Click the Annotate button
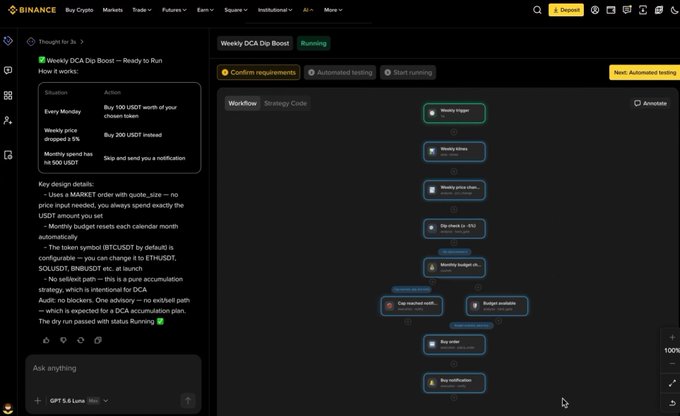 tap(651, 103)
